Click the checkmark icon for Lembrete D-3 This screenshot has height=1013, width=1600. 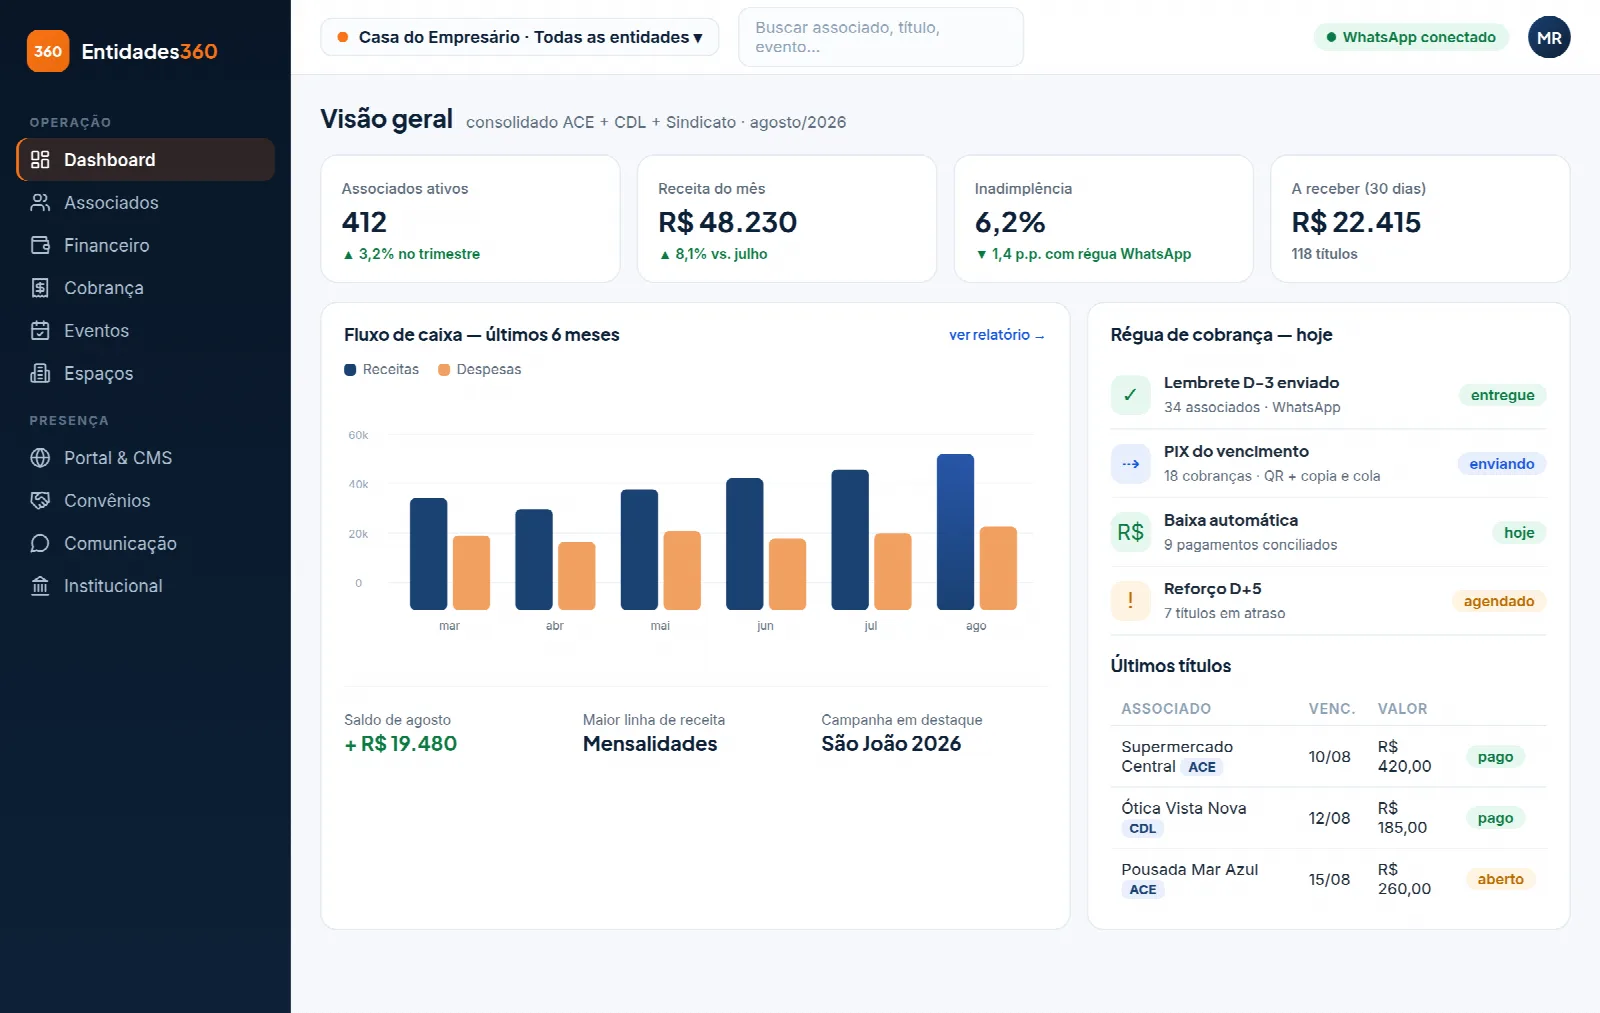[1130, 395]
